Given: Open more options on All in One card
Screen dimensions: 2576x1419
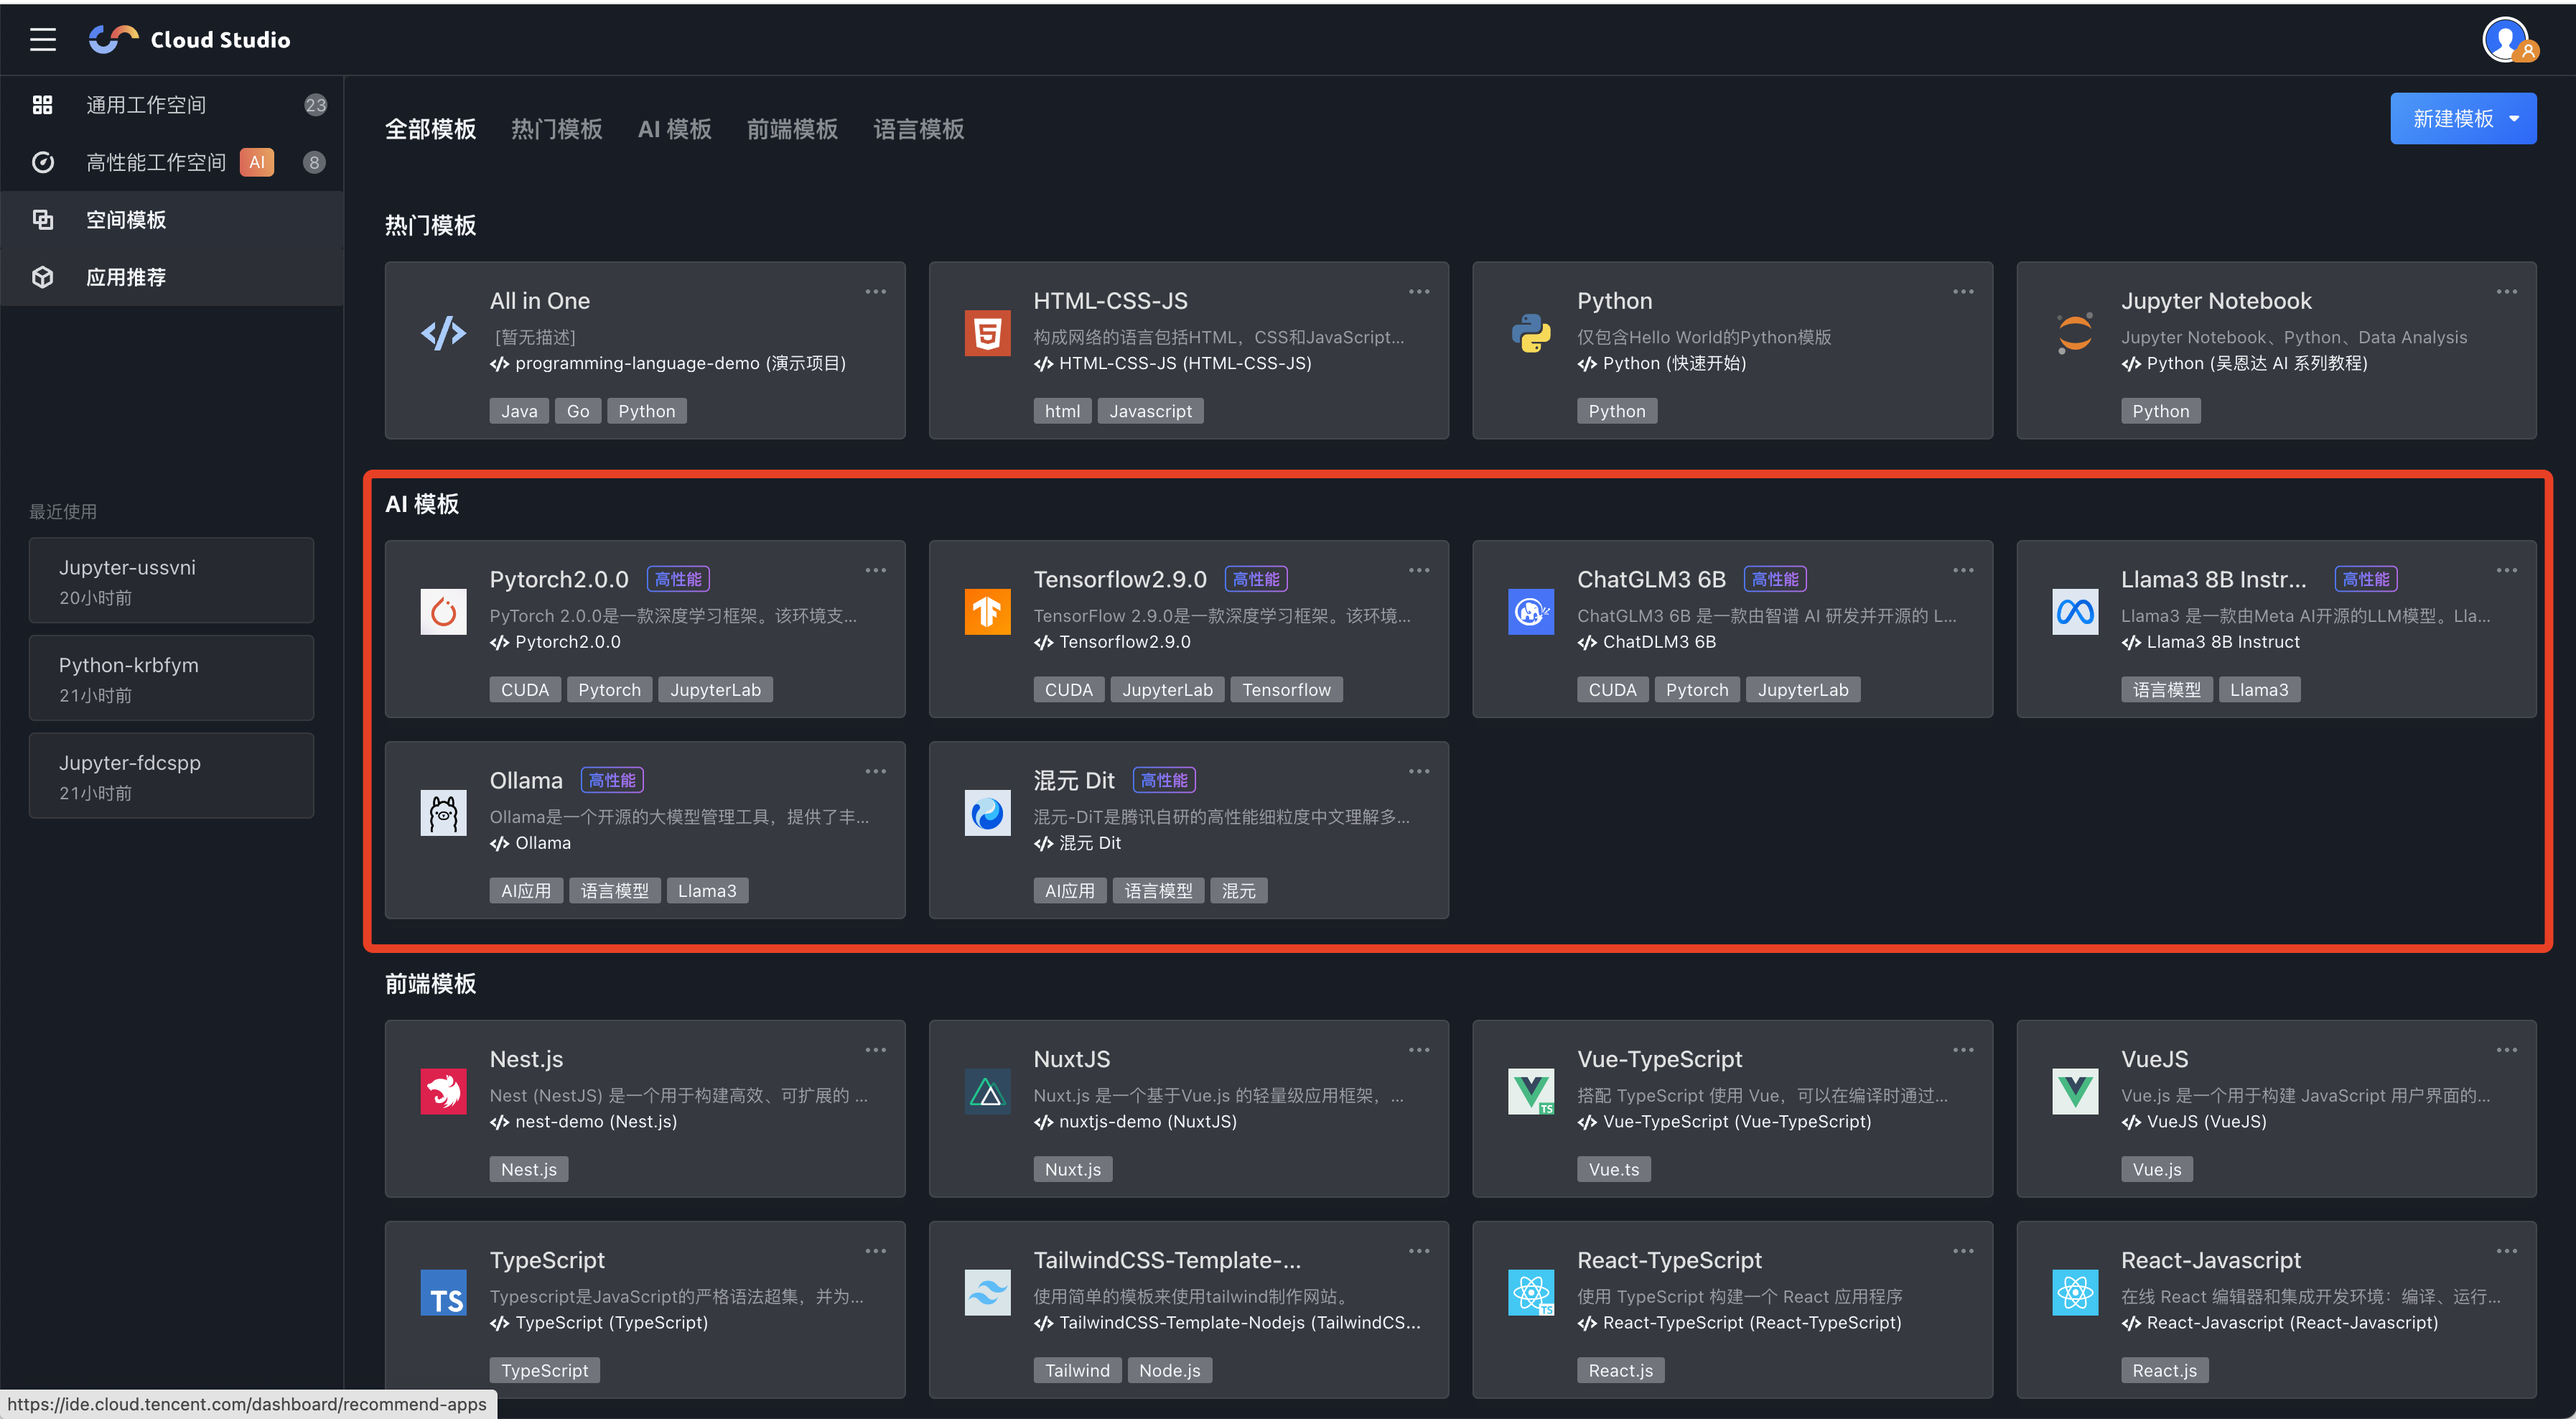Looking at the screenshot, I should [875, 292].
